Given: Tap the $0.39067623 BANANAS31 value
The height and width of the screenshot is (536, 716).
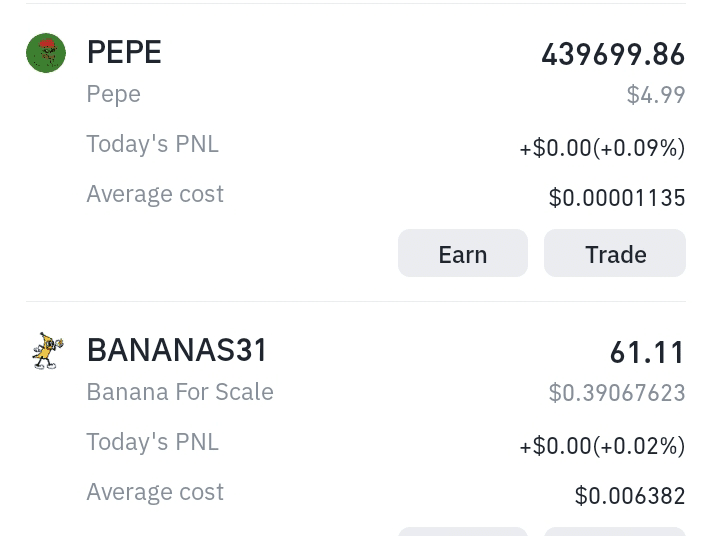Looking at the screenshot, I should coord(617,393).
